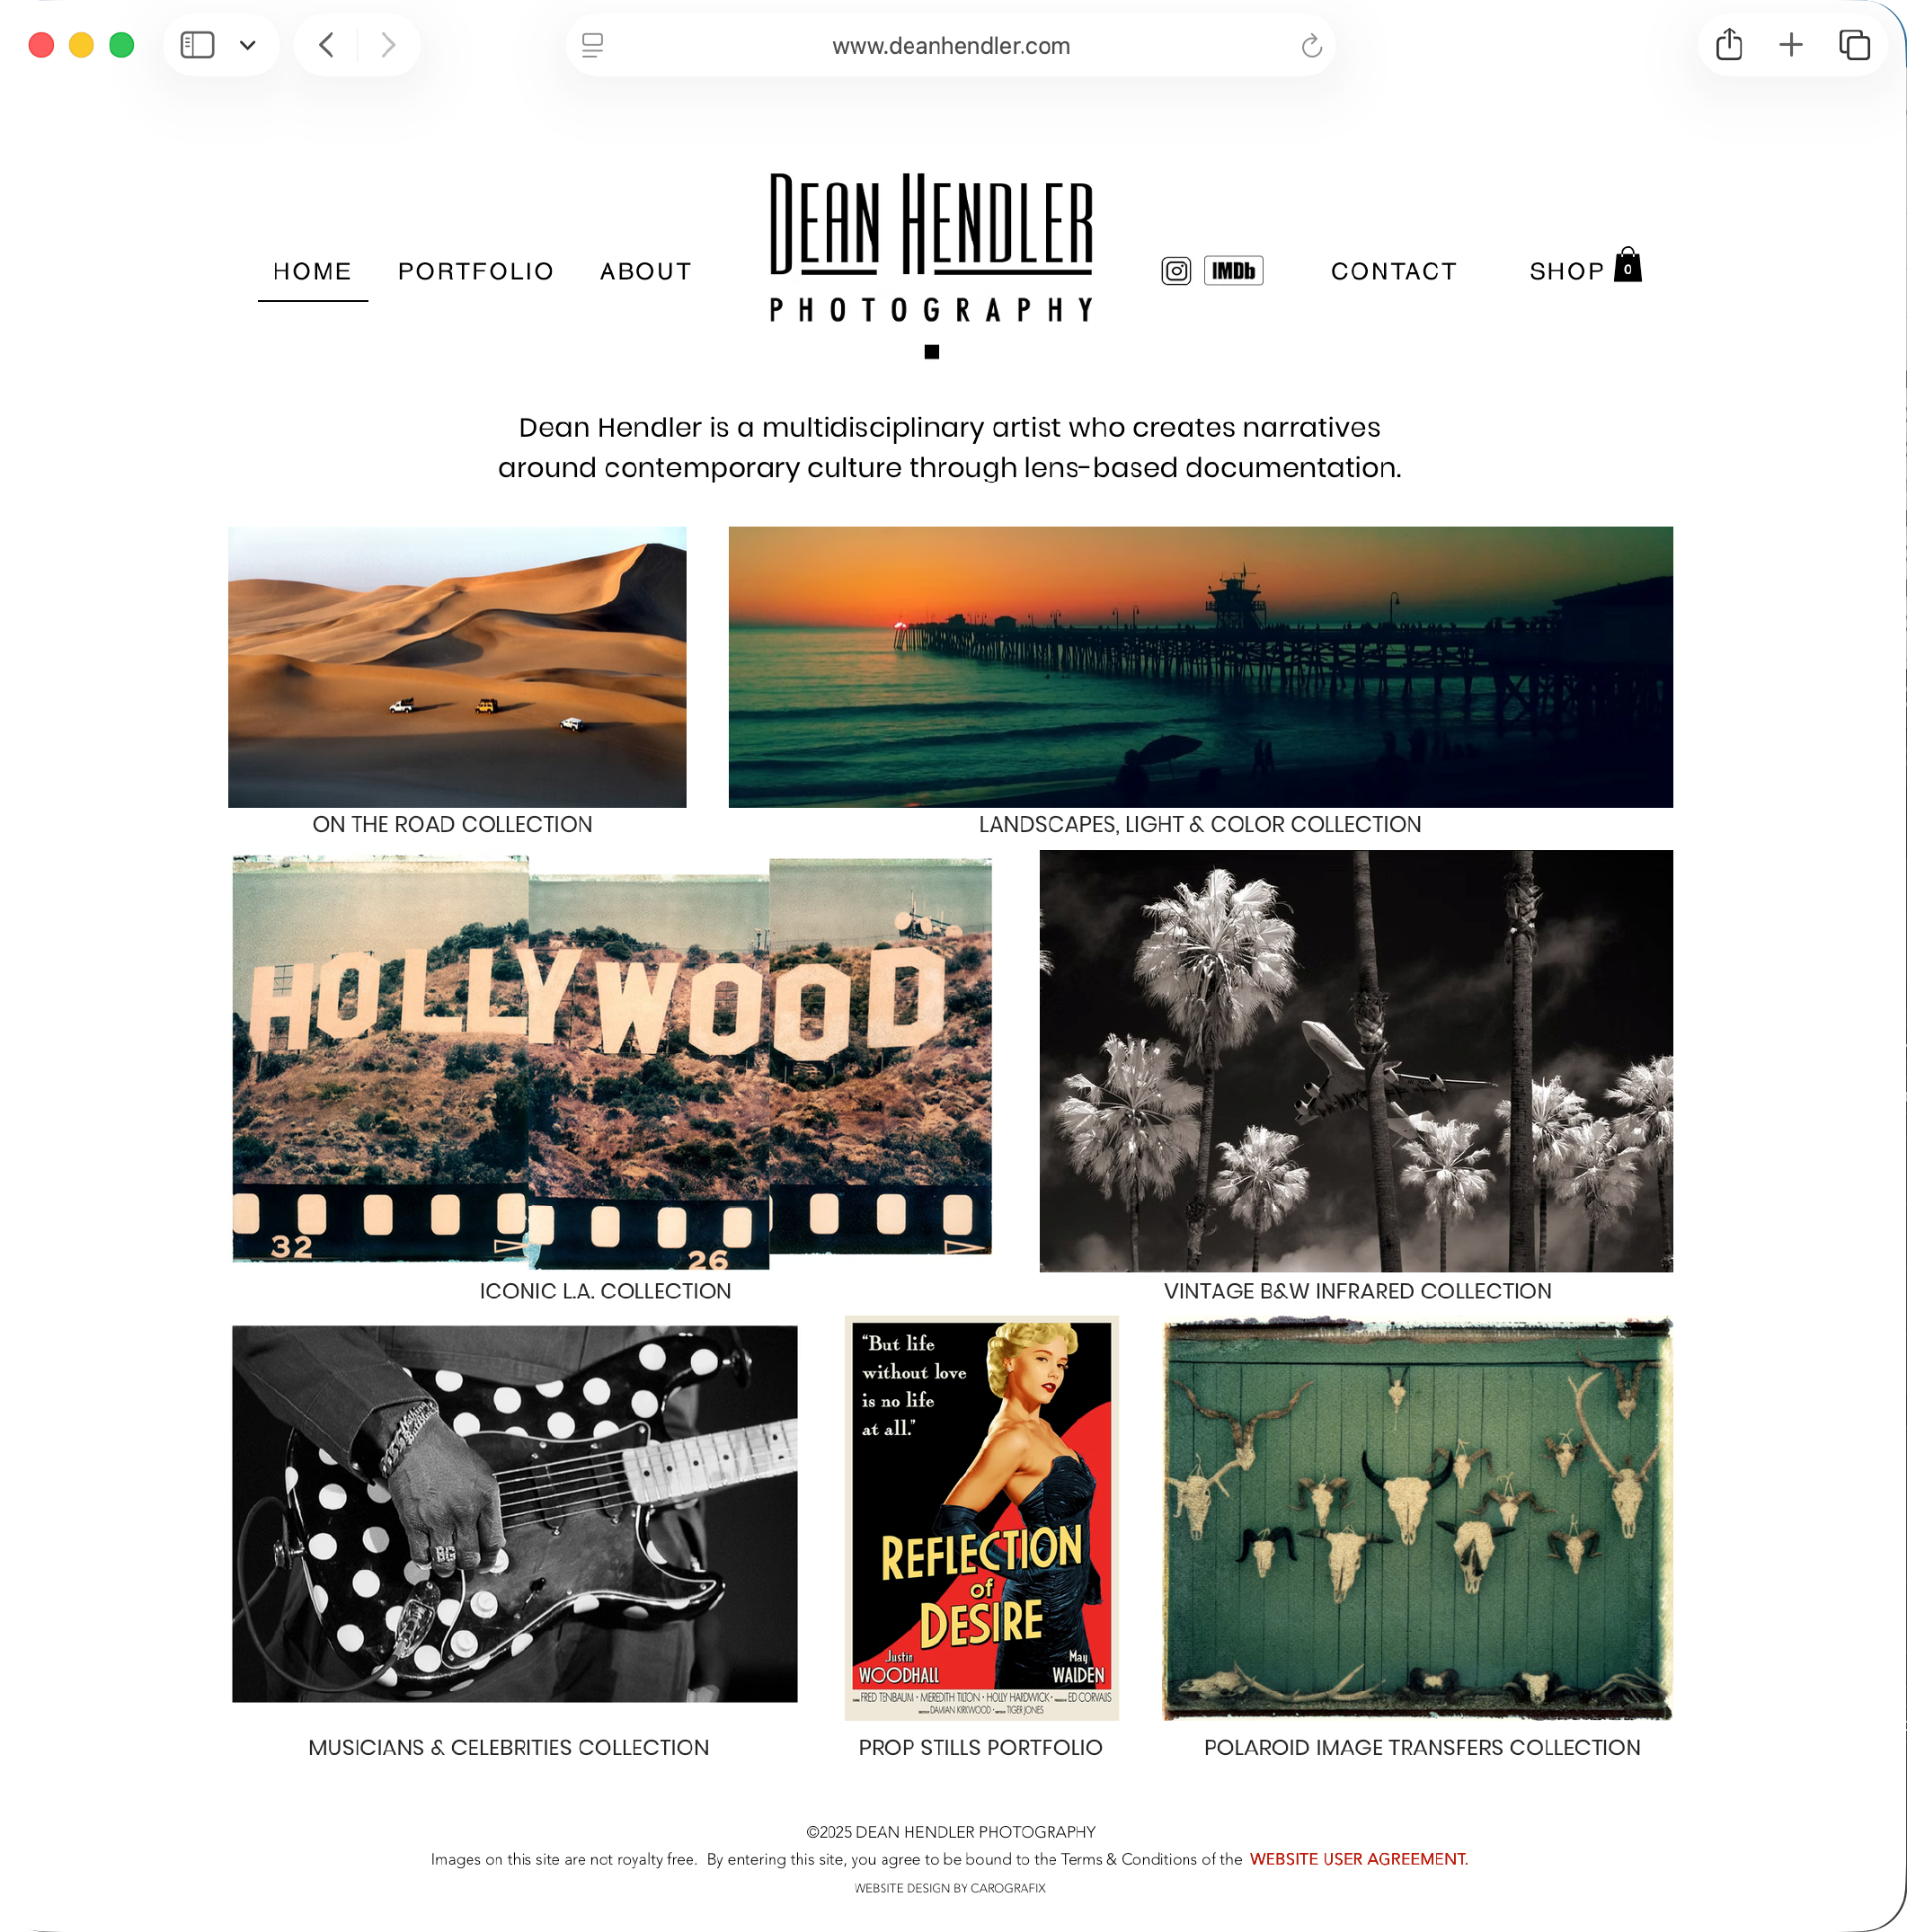Open the sunset pier photo thumbnail

tap(1200, 667)
